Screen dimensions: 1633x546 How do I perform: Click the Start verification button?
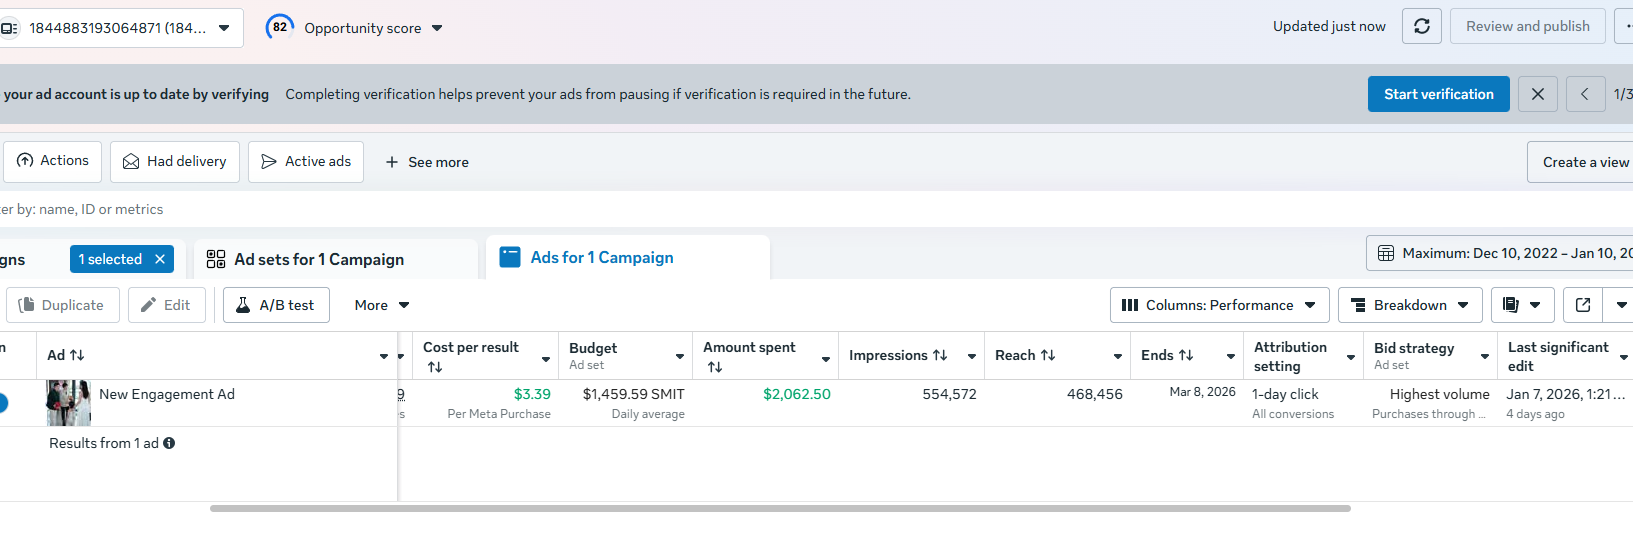(x=1438, y=94)
